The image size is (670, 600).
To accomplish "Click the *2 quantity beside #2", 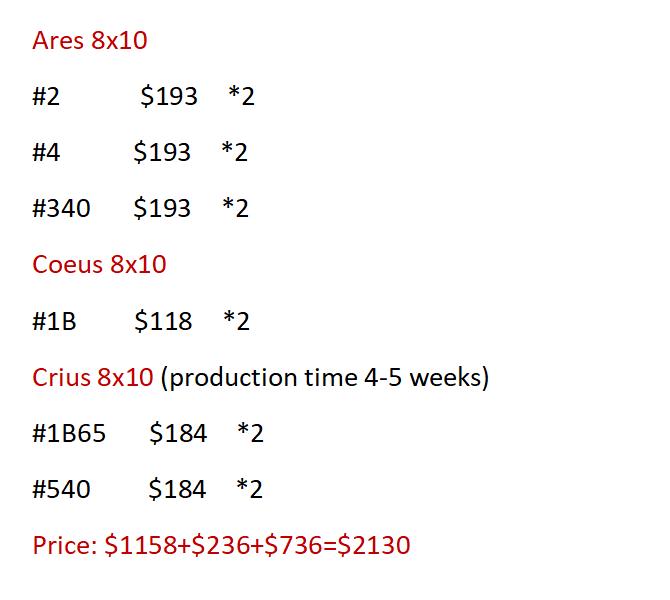I will tap(241, 95).
